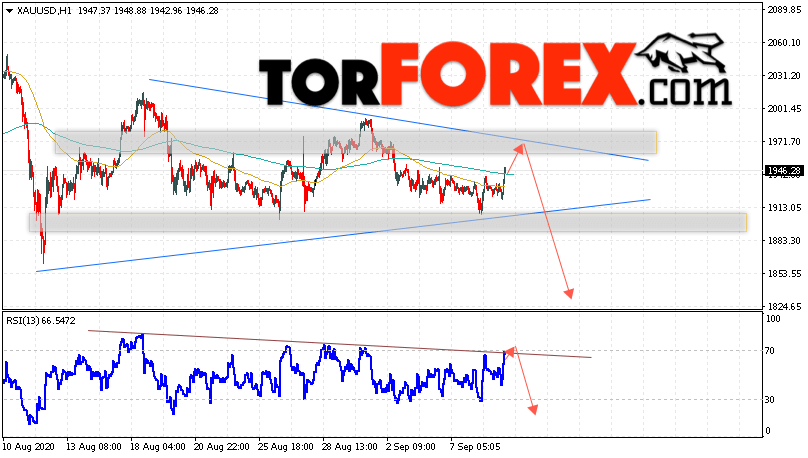This screenshot has height=458, width=808.
Task: Click the 2001.45 price scale value
Action: pyautogui.click(x=784, y=109)
